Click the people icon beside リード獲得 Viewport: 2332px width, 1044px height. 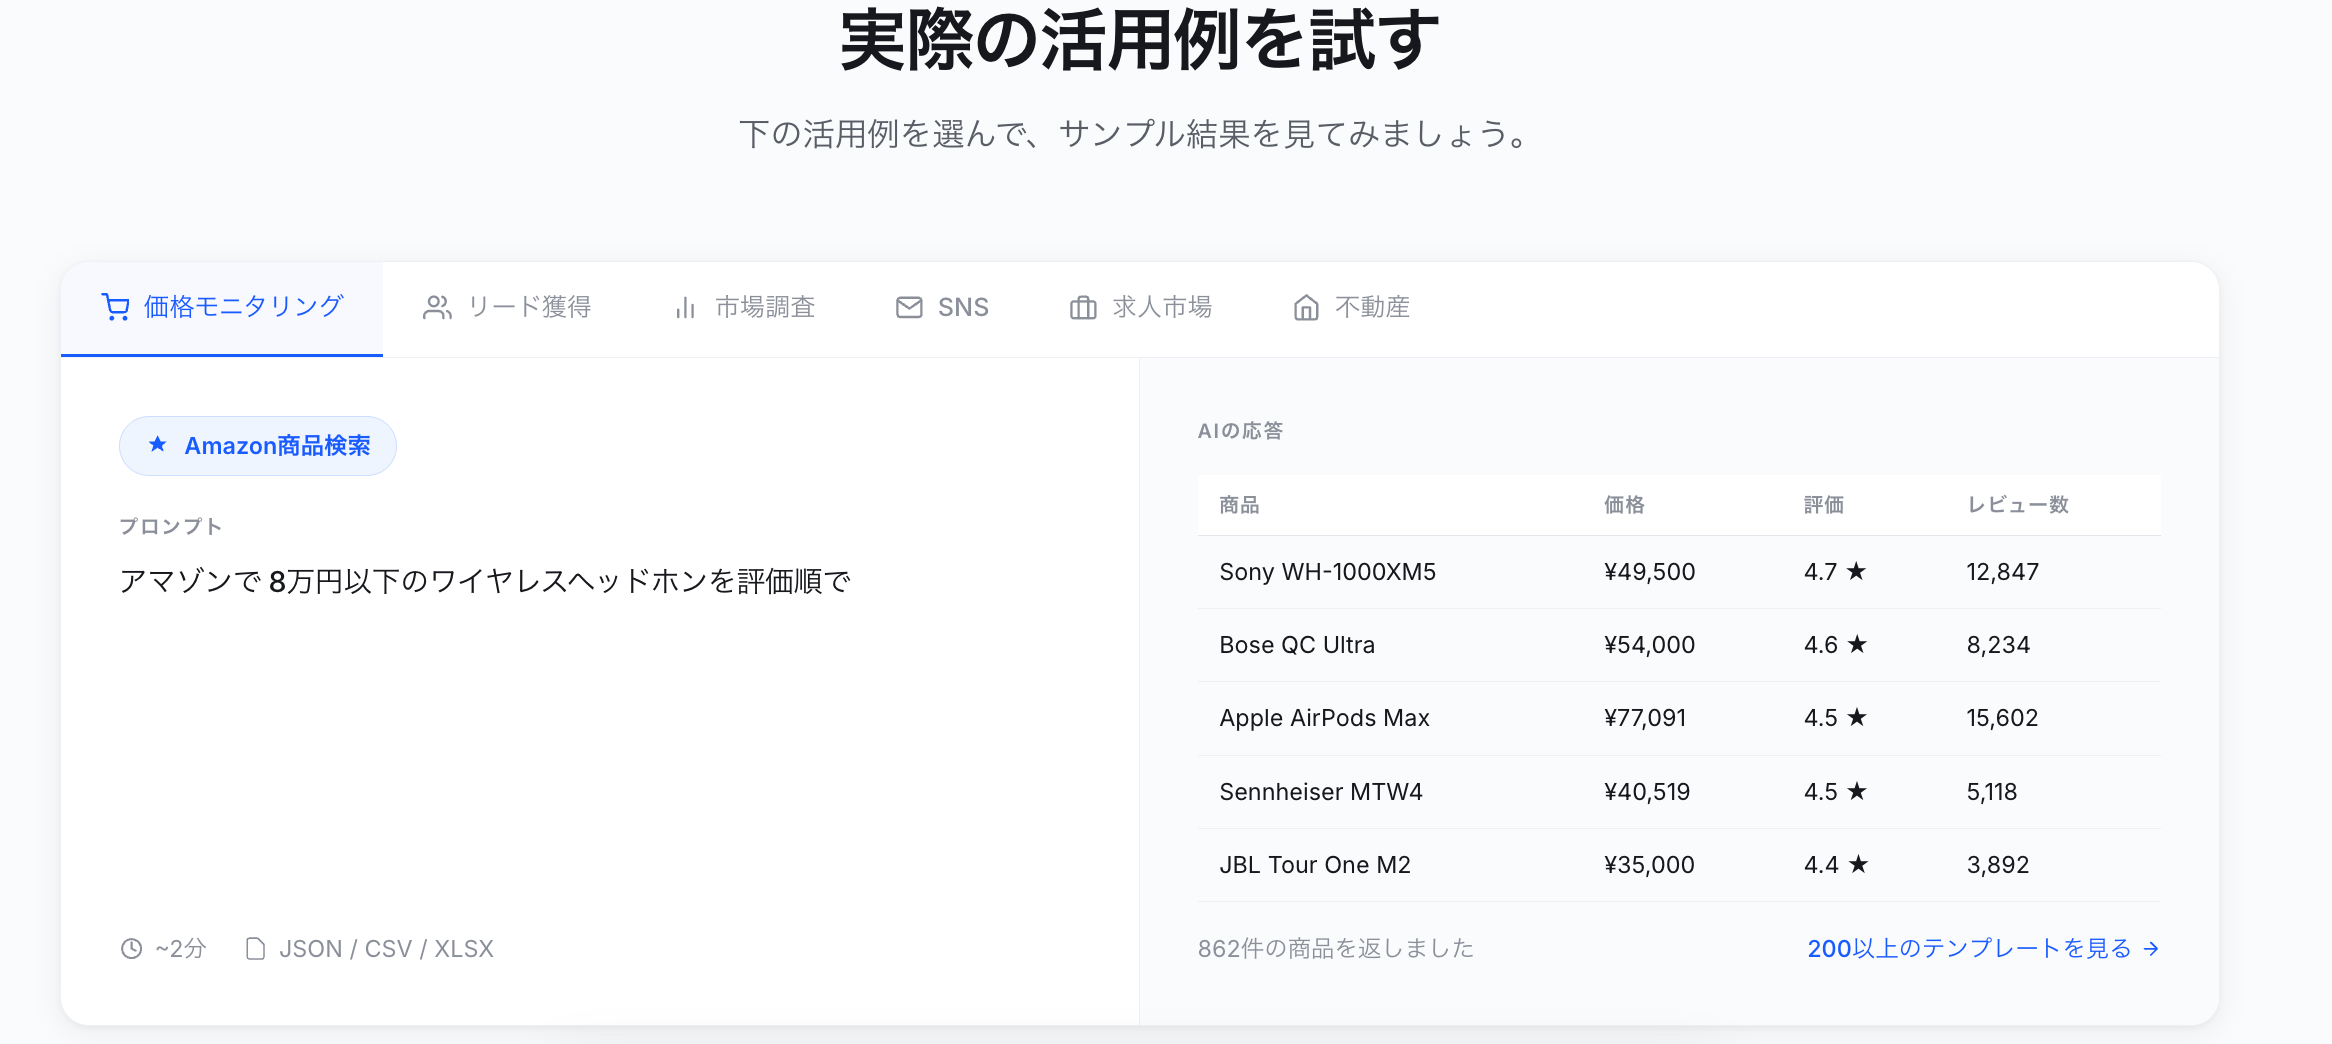[x=437, y=307]
